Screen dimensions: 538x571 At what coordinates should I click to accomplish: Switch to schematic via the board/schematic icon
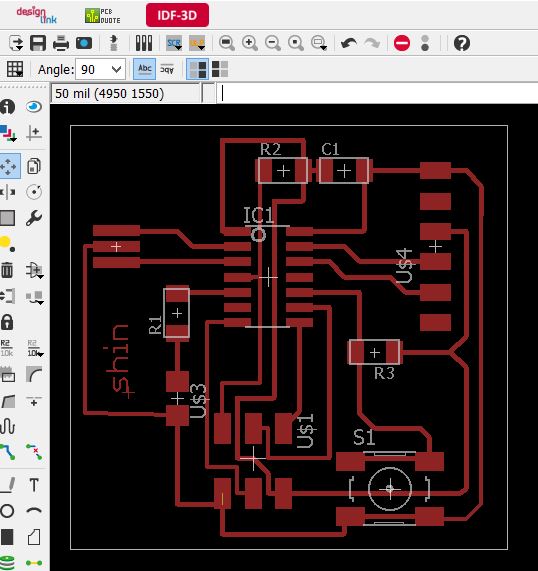tap(114, 43)
